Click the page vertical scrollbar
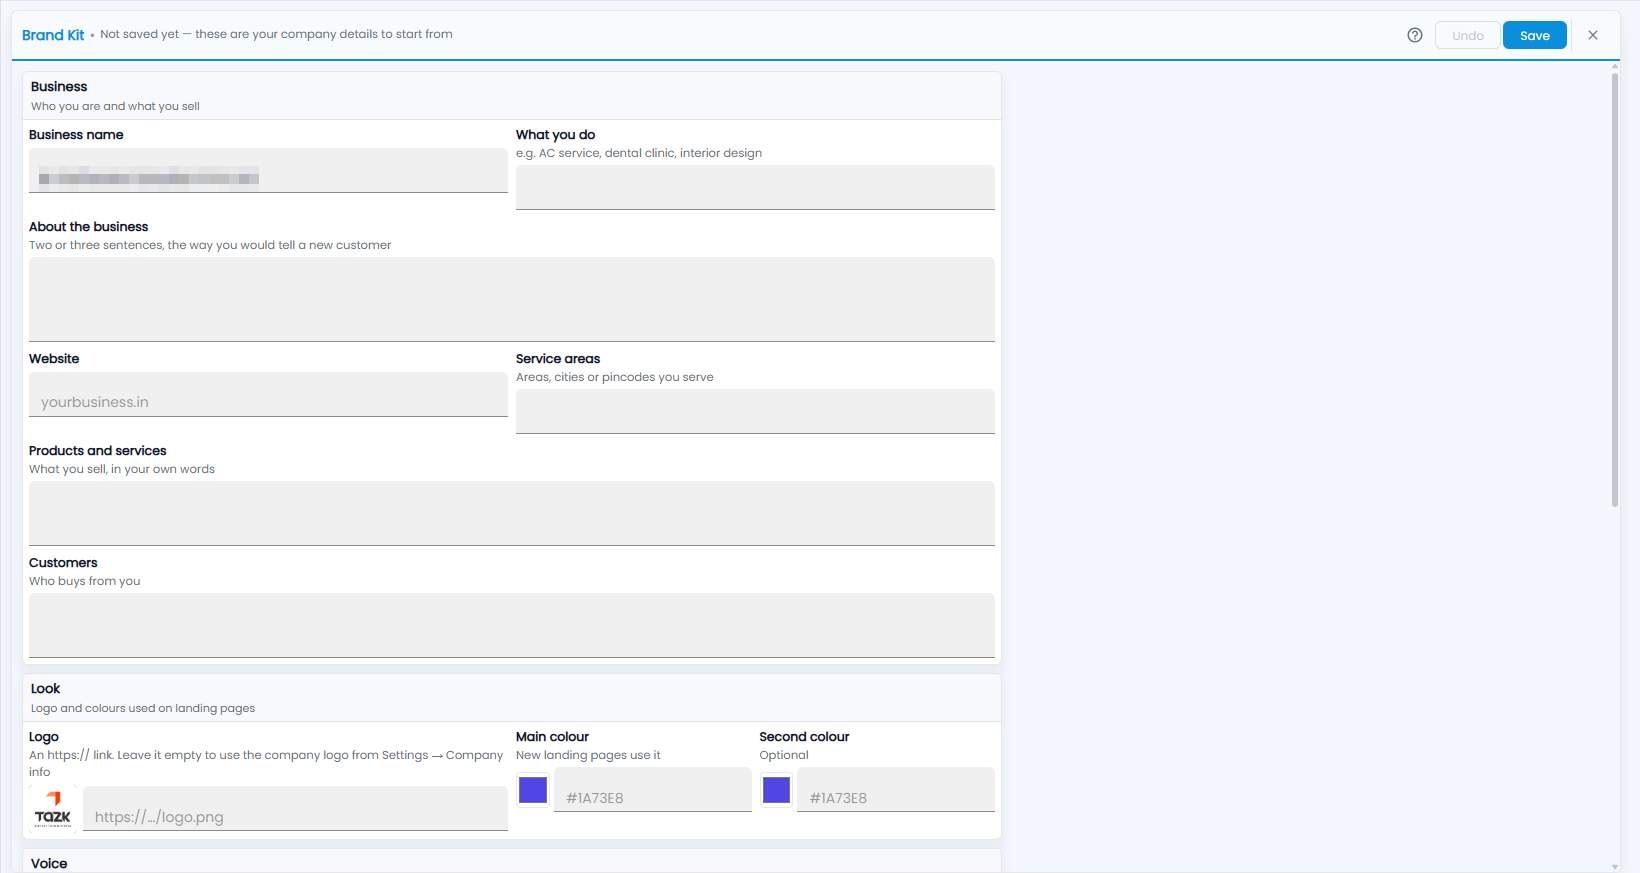Image resolution: width=1640 pixels, height=873 pixels. point(1614,290)
